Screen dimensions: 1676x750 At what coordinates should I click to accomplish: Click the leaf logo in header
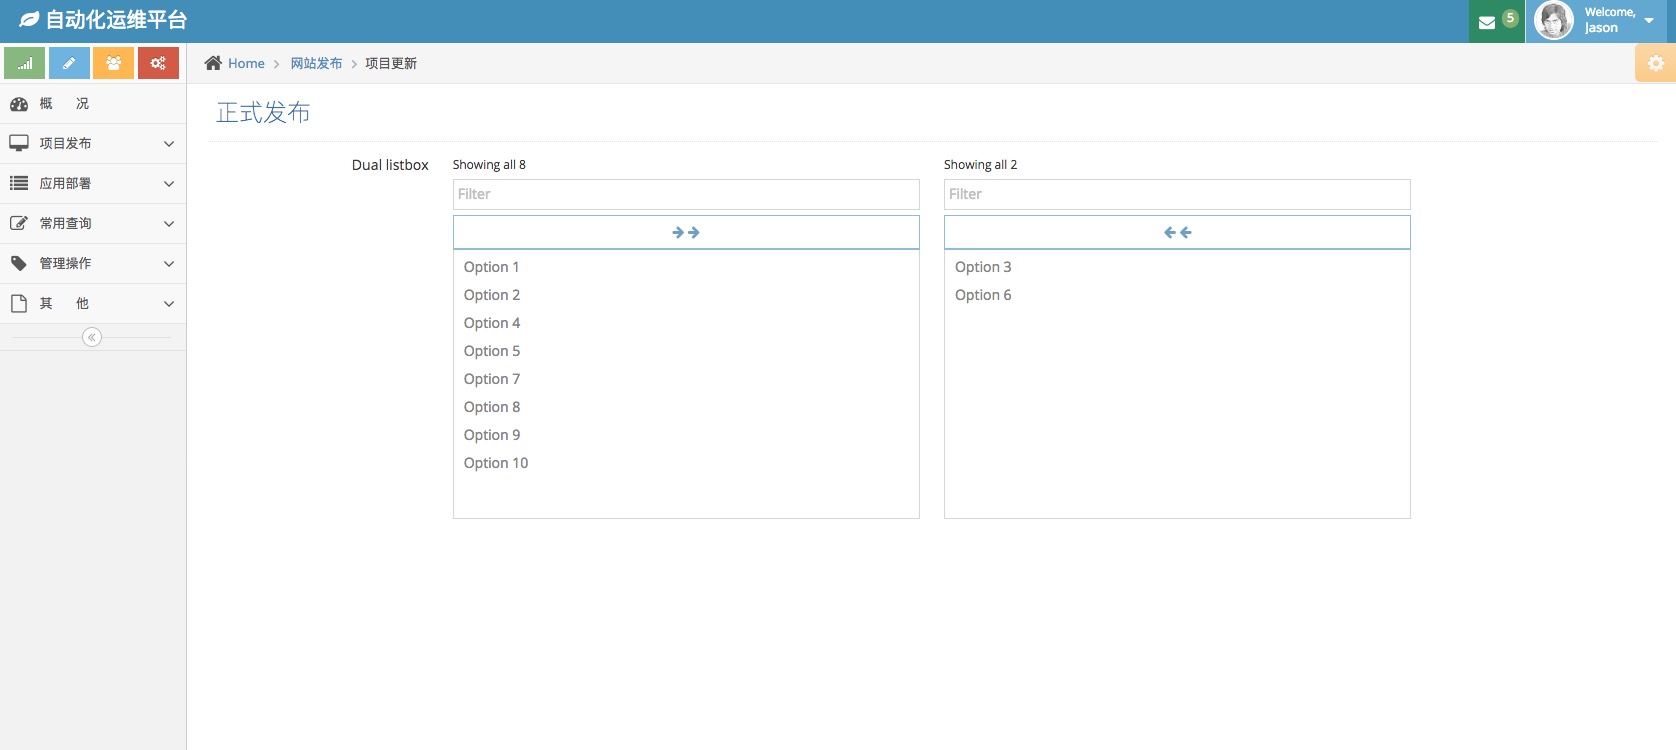pos(29,19)
